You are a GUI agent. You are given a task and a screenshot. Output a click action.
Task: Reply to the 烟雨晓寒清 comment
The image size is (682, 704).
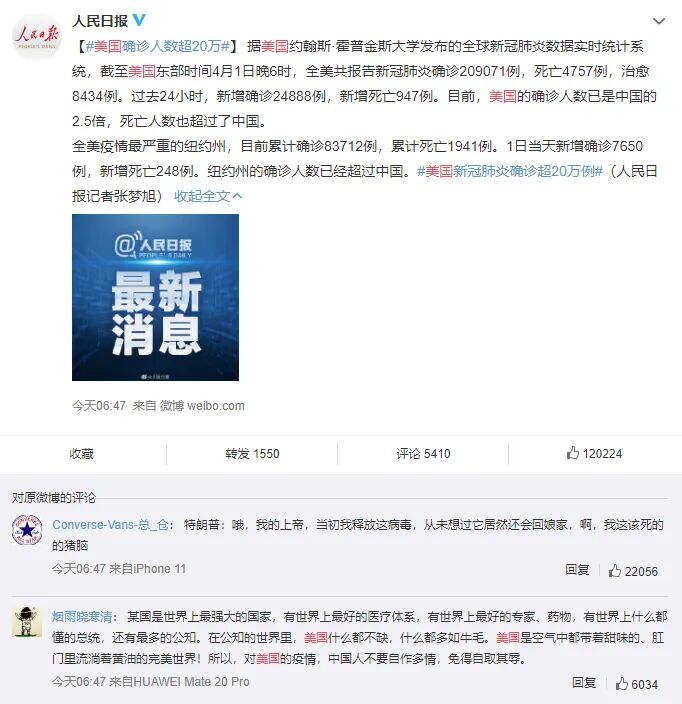584,683
